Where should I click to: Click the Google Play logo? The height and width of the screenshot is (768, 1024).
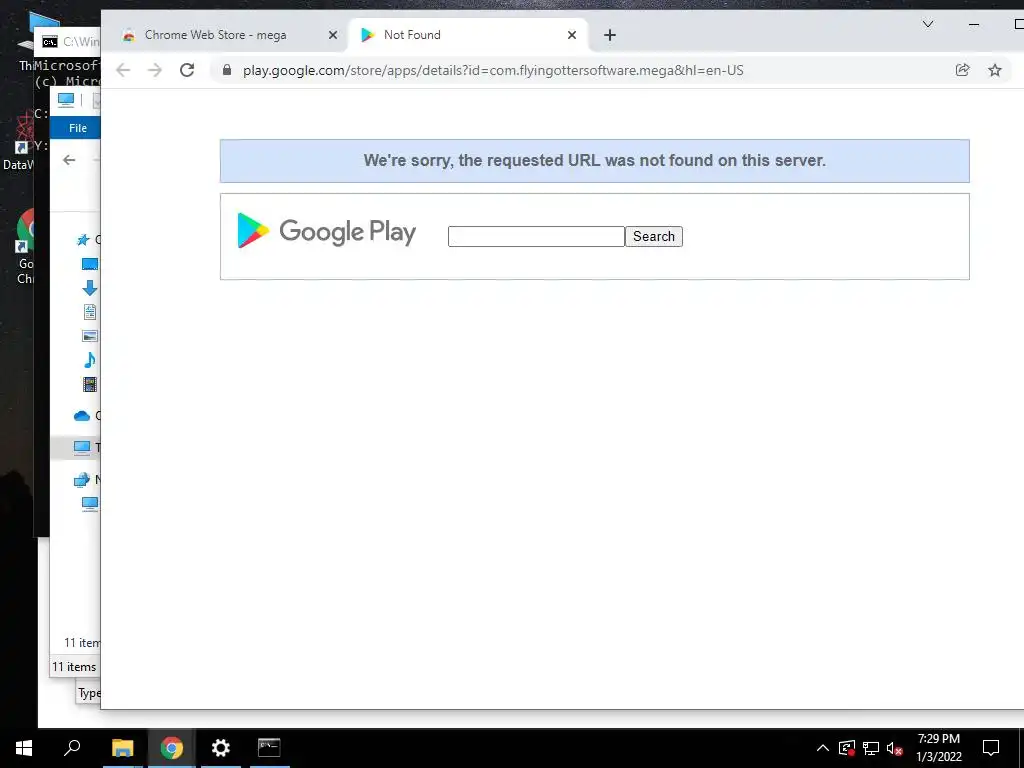tap(327, 231)
